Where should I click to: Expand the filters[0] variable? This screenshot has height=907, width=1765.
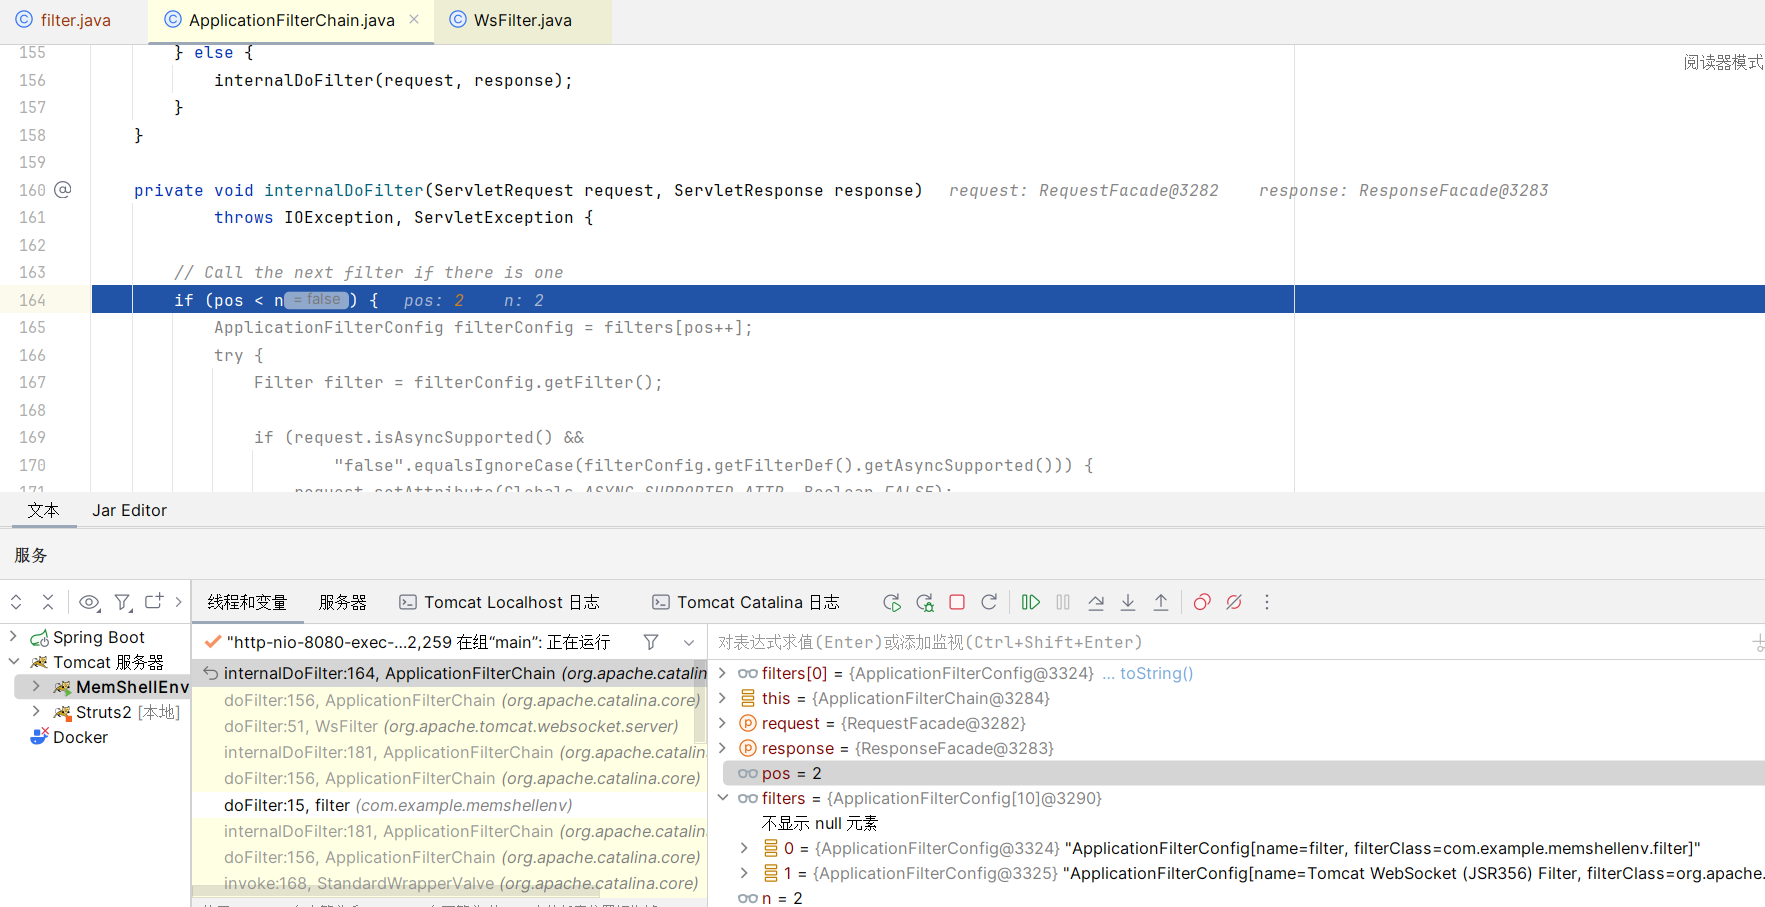pyautogui.click(x=723, y=673)
